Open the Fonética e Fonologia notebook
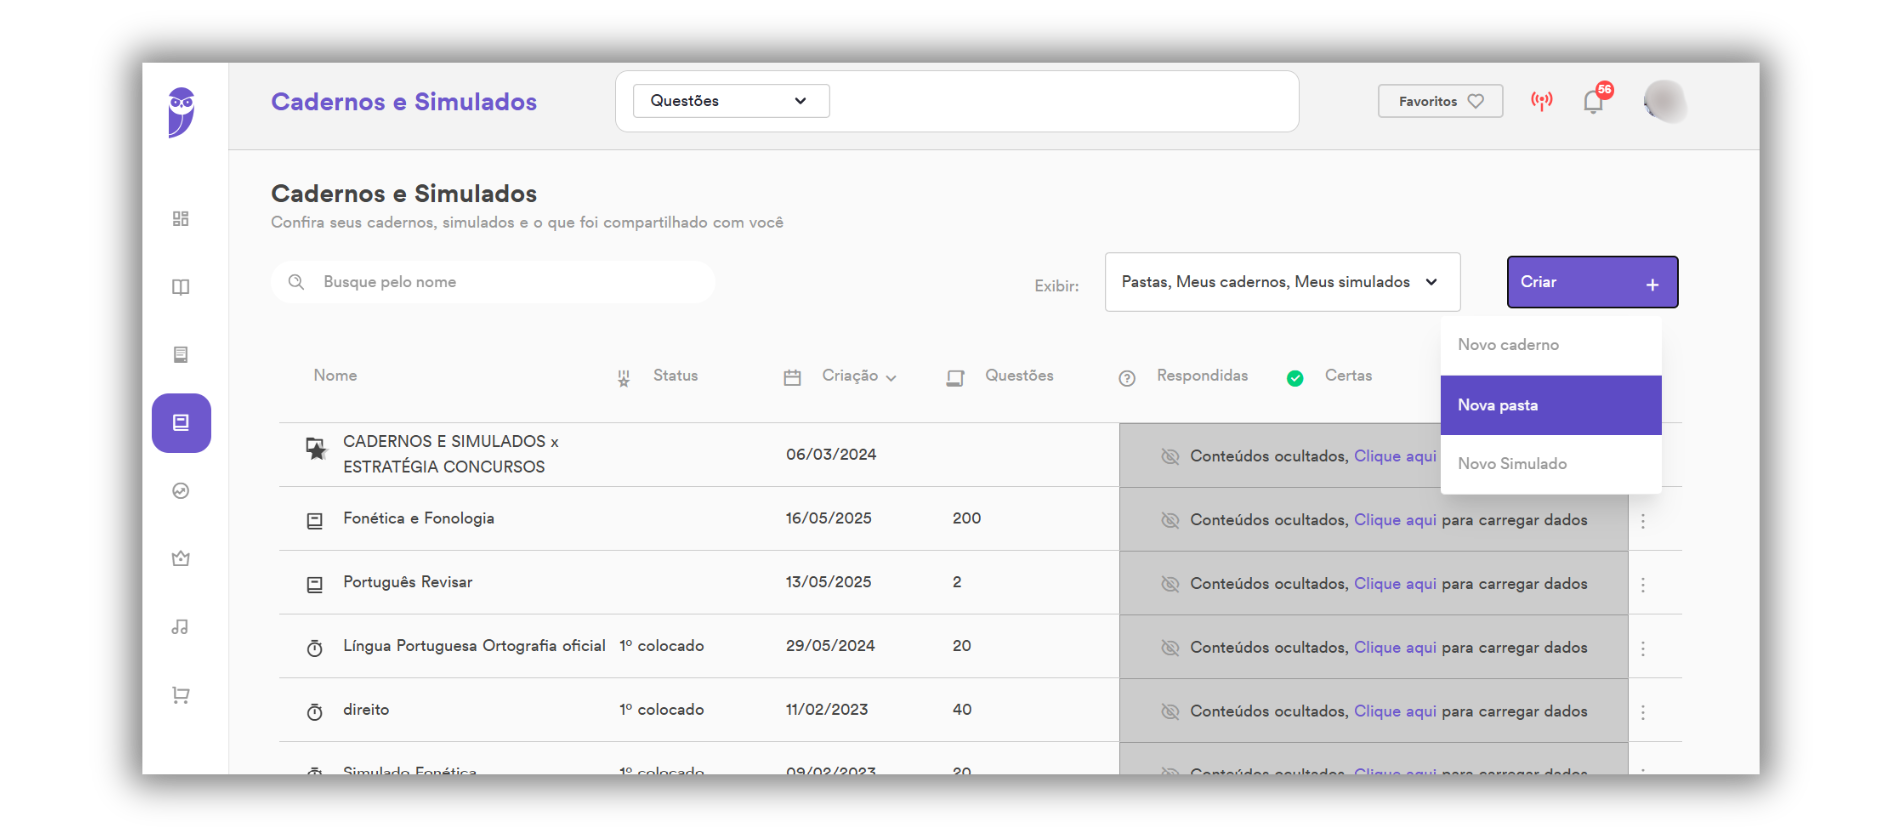The height and width of the screenshot is (837, 1902). tap(418, 518)
